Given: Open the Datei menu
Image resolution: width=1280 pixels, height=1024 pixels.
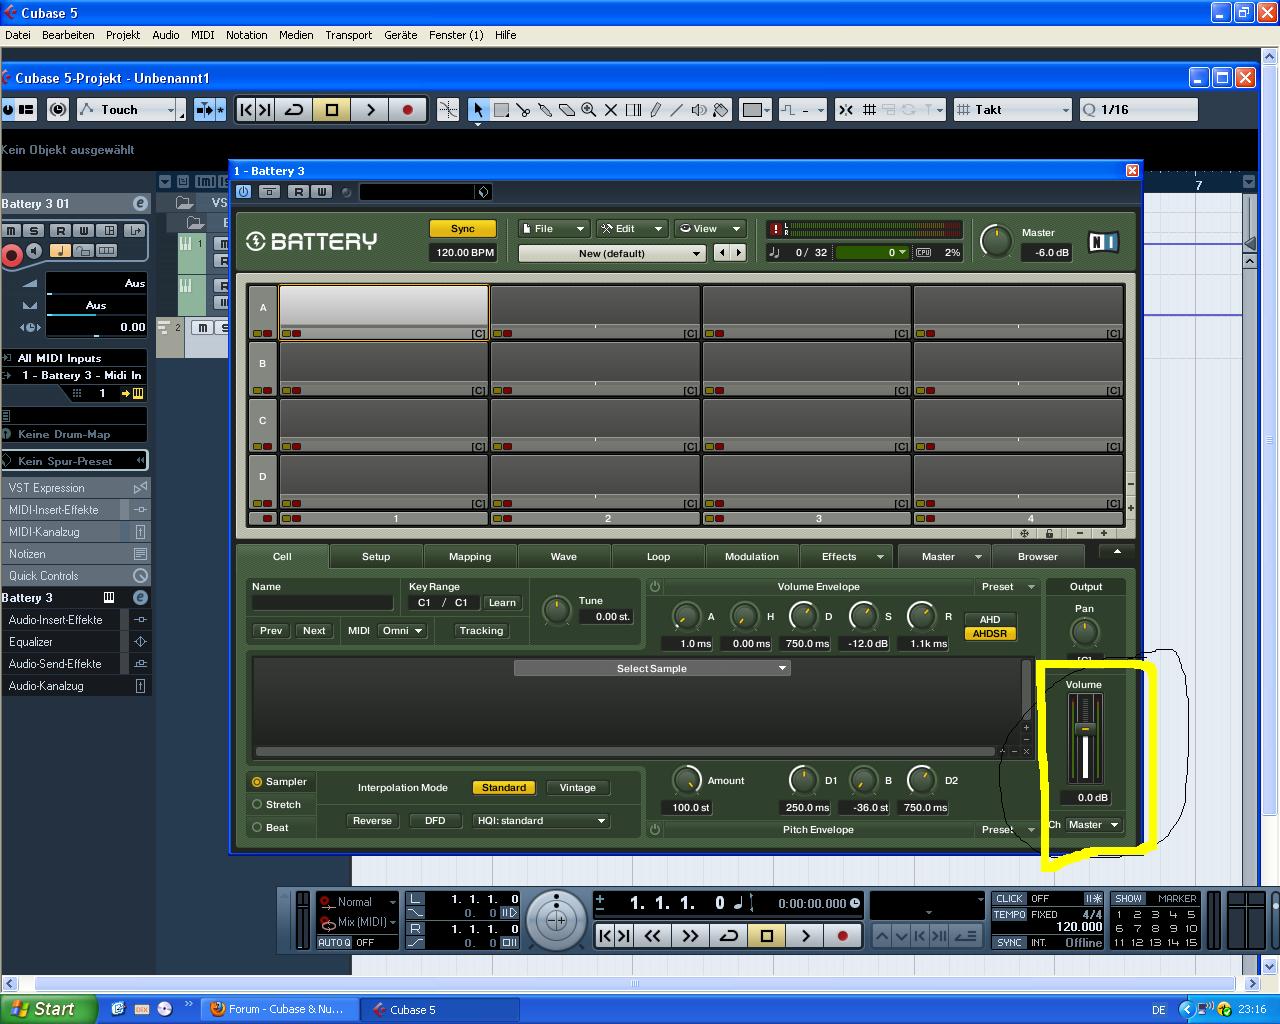Looking at the screenshot, I should coord(18,35).
